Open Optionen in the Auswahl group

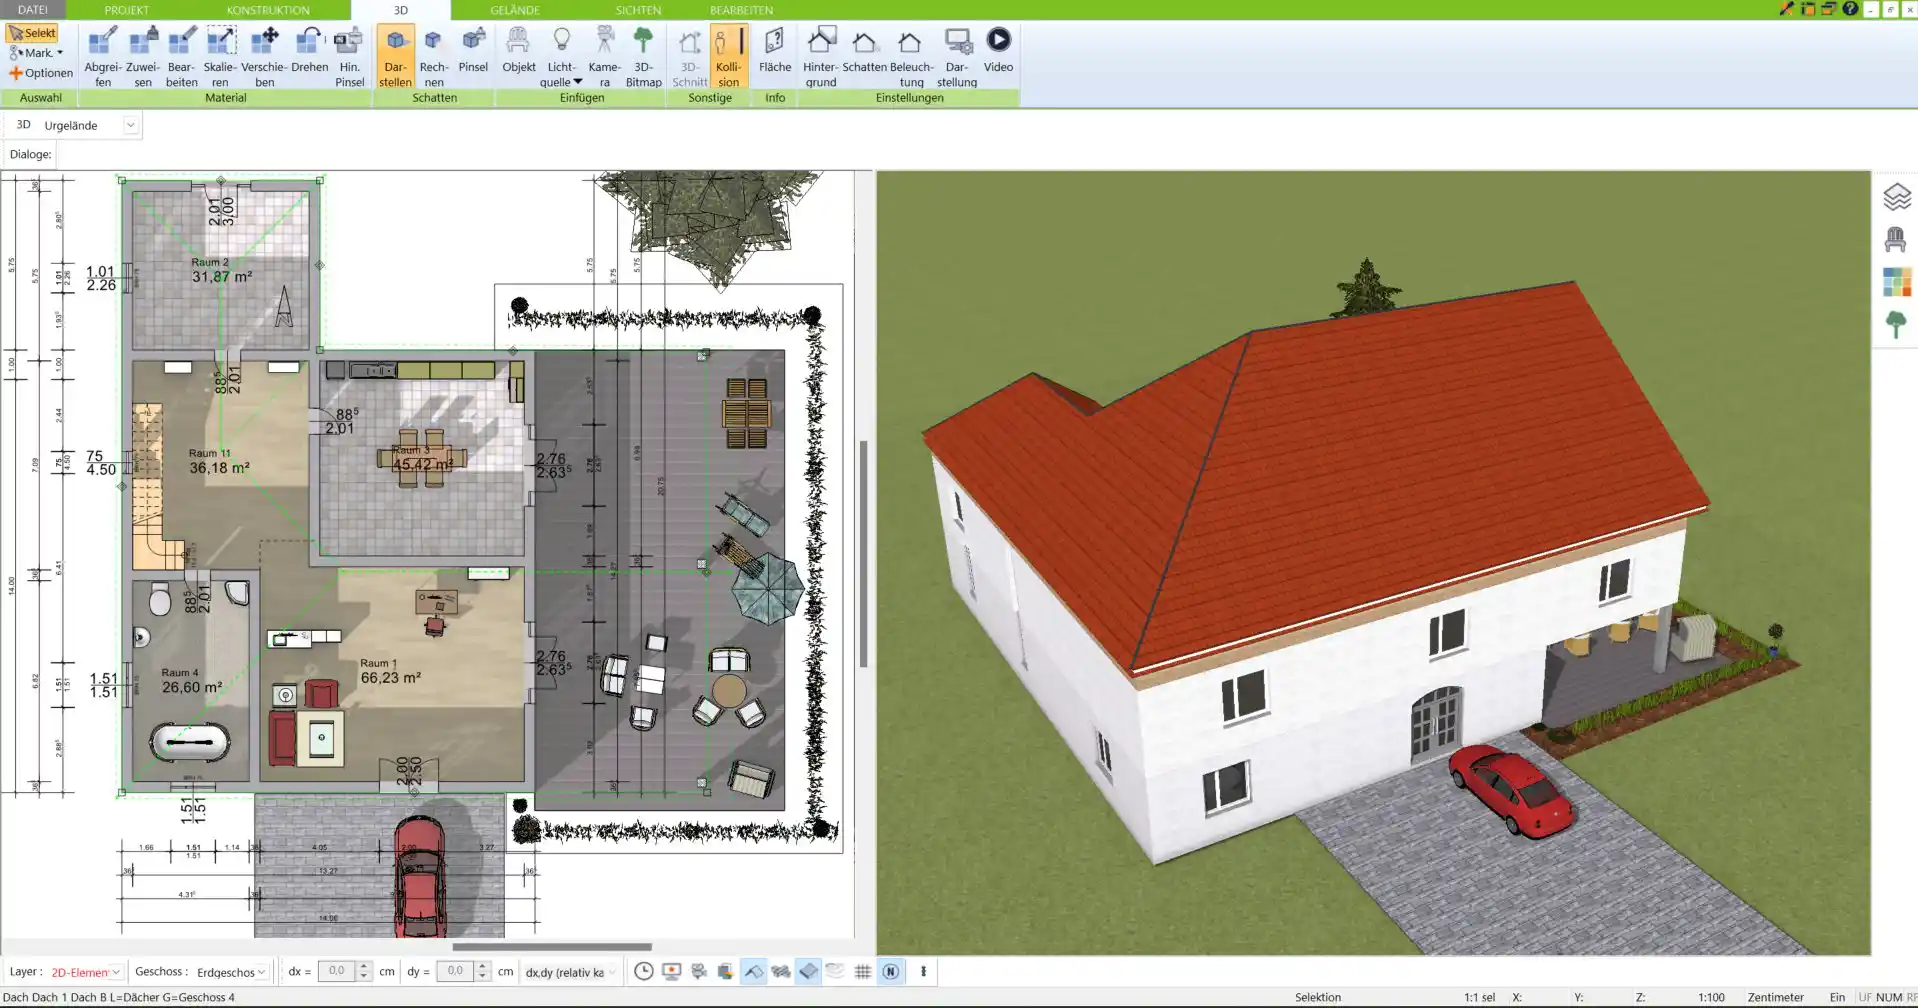(x=40, y=73)
